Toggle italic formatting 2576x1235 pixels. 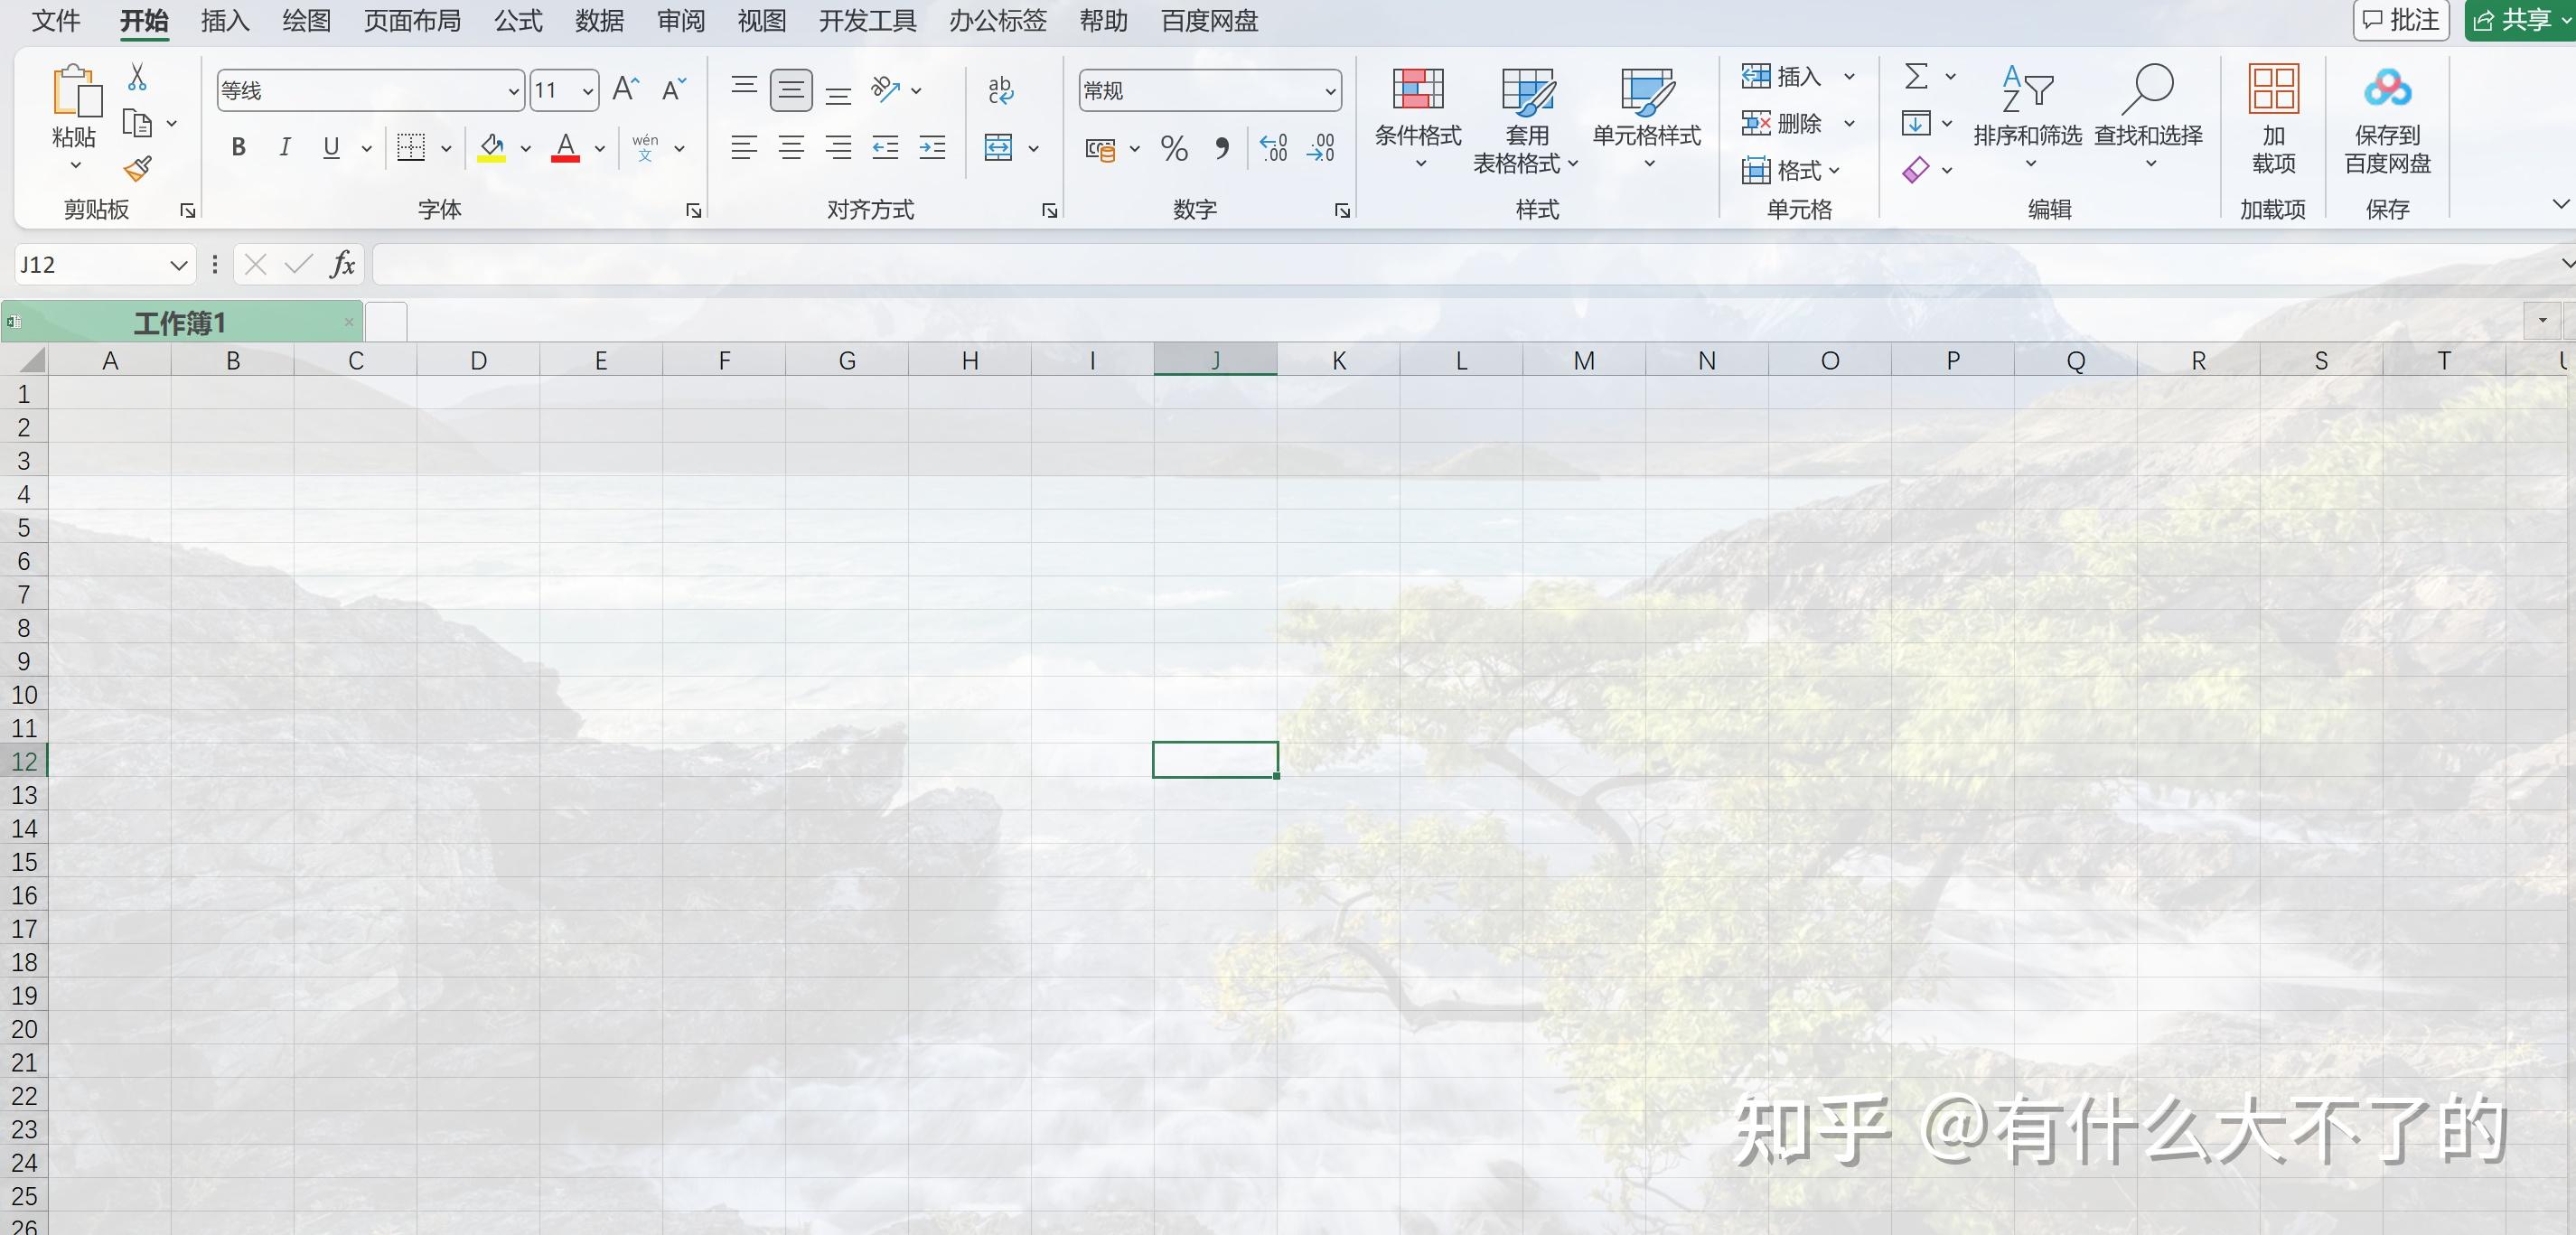click(x=285, y=148)
